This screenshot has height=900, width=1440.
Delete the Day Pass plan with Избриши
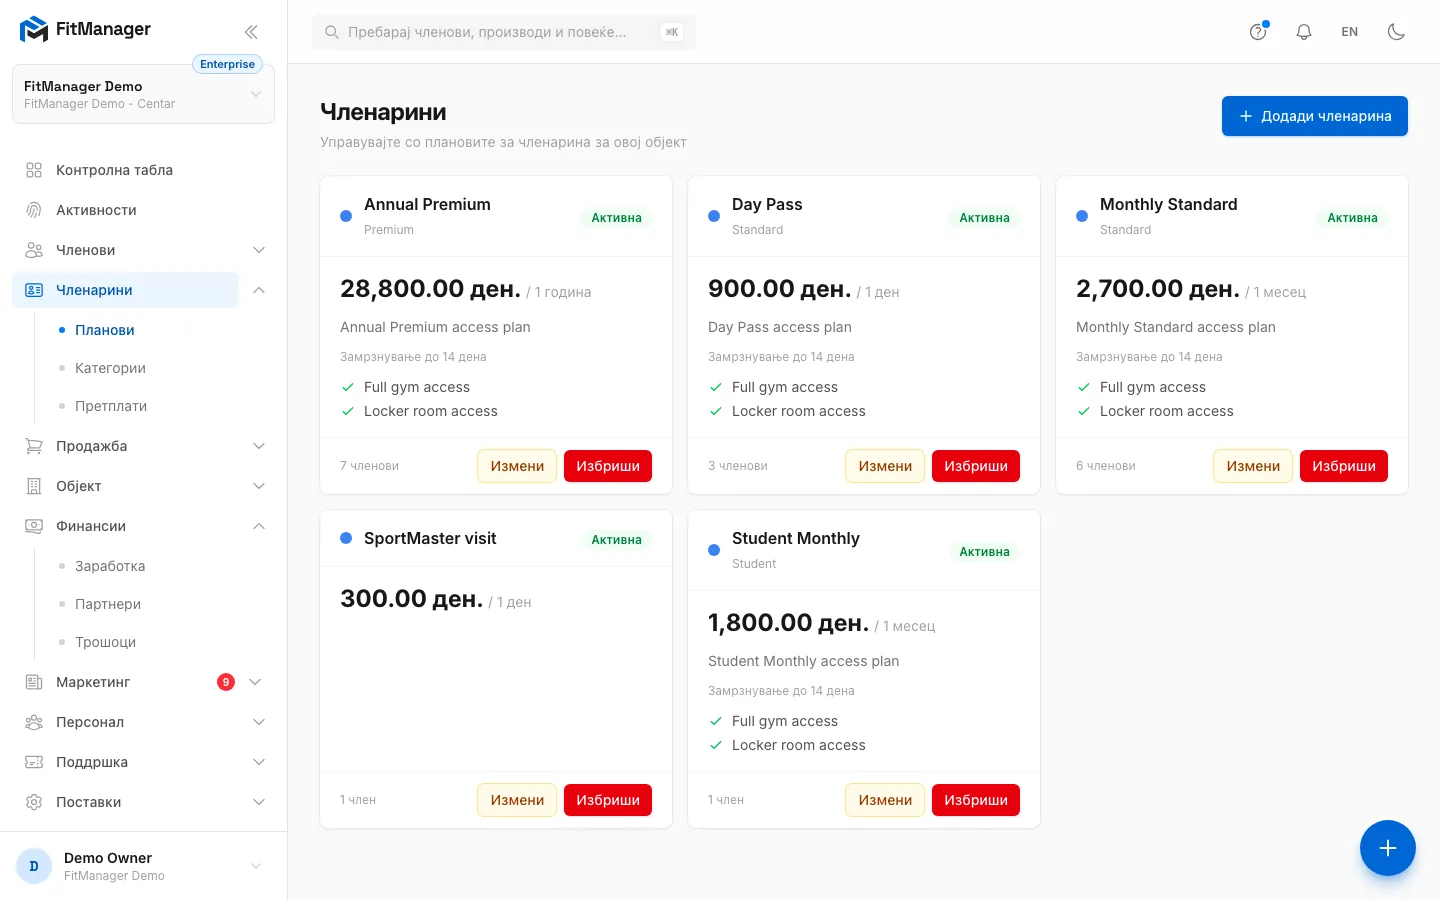[x=976, y=466]
